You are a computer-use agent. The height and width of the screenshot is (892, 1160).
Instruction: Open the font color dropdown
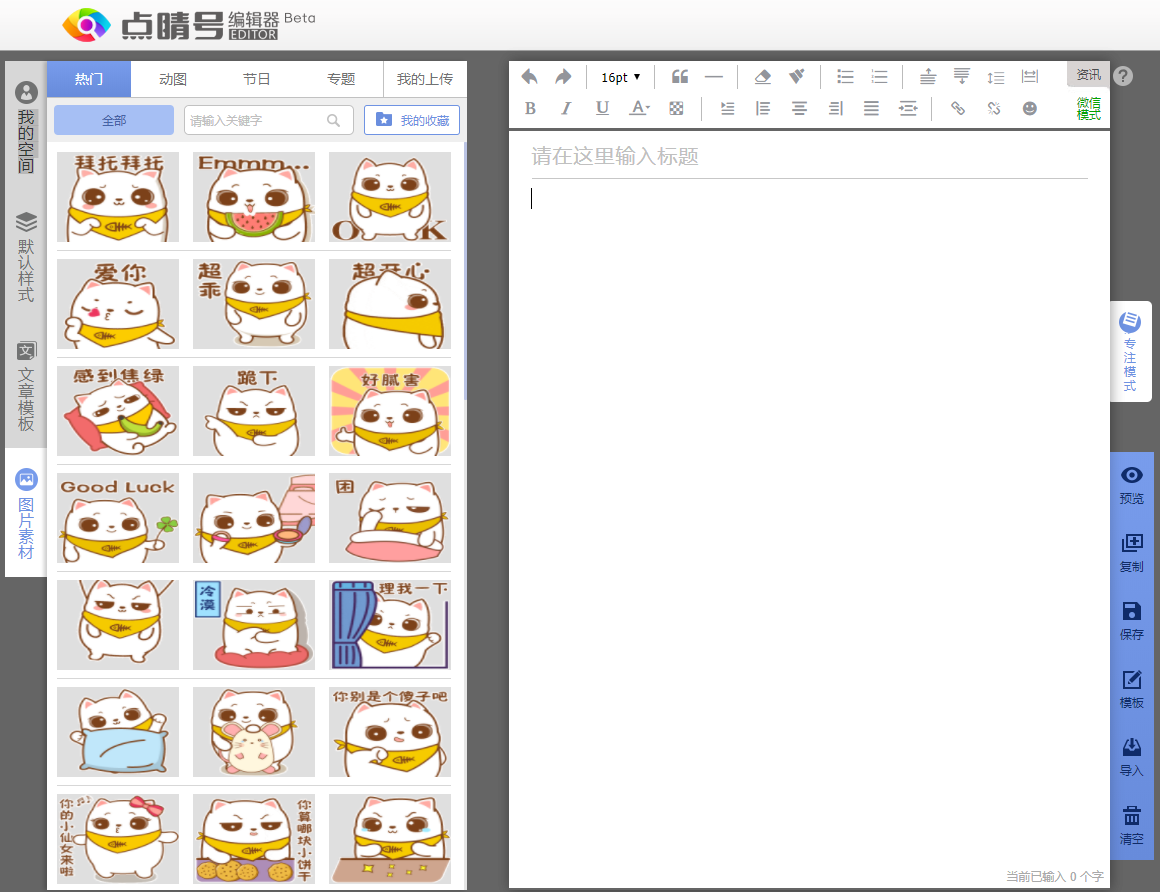coord(639,108)
